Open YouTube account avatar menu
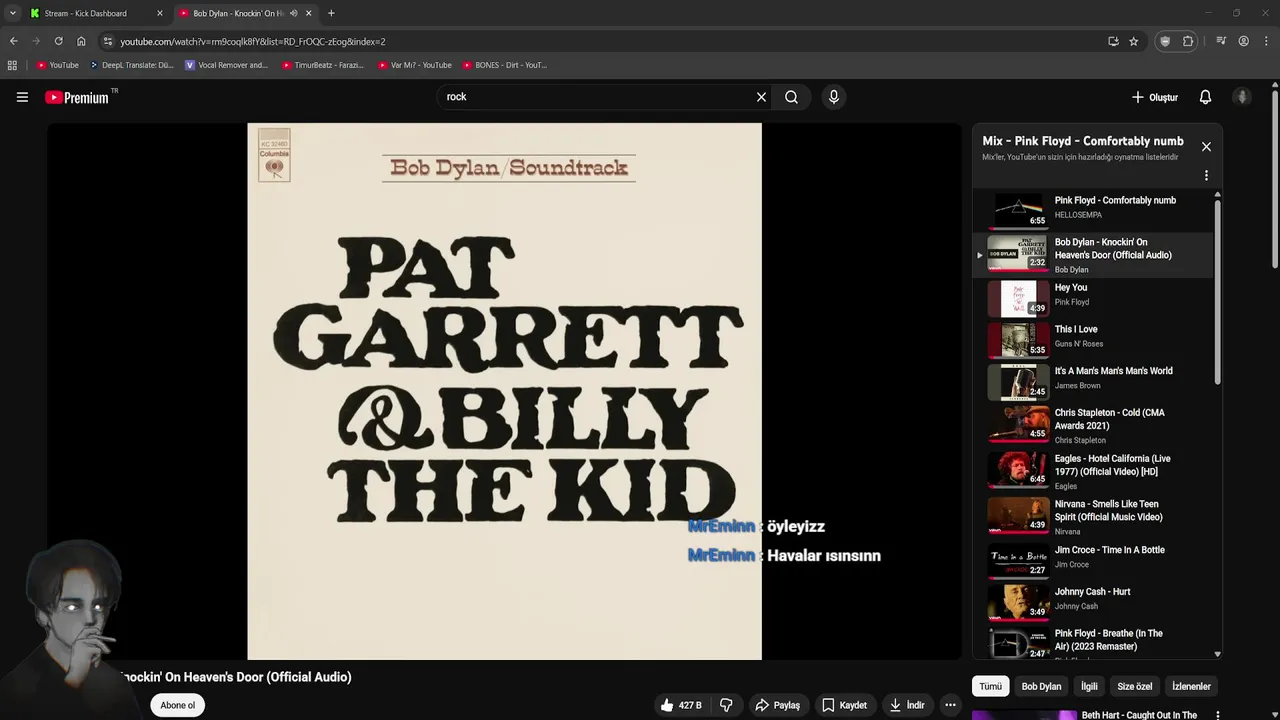 (x=1242, y=97)
